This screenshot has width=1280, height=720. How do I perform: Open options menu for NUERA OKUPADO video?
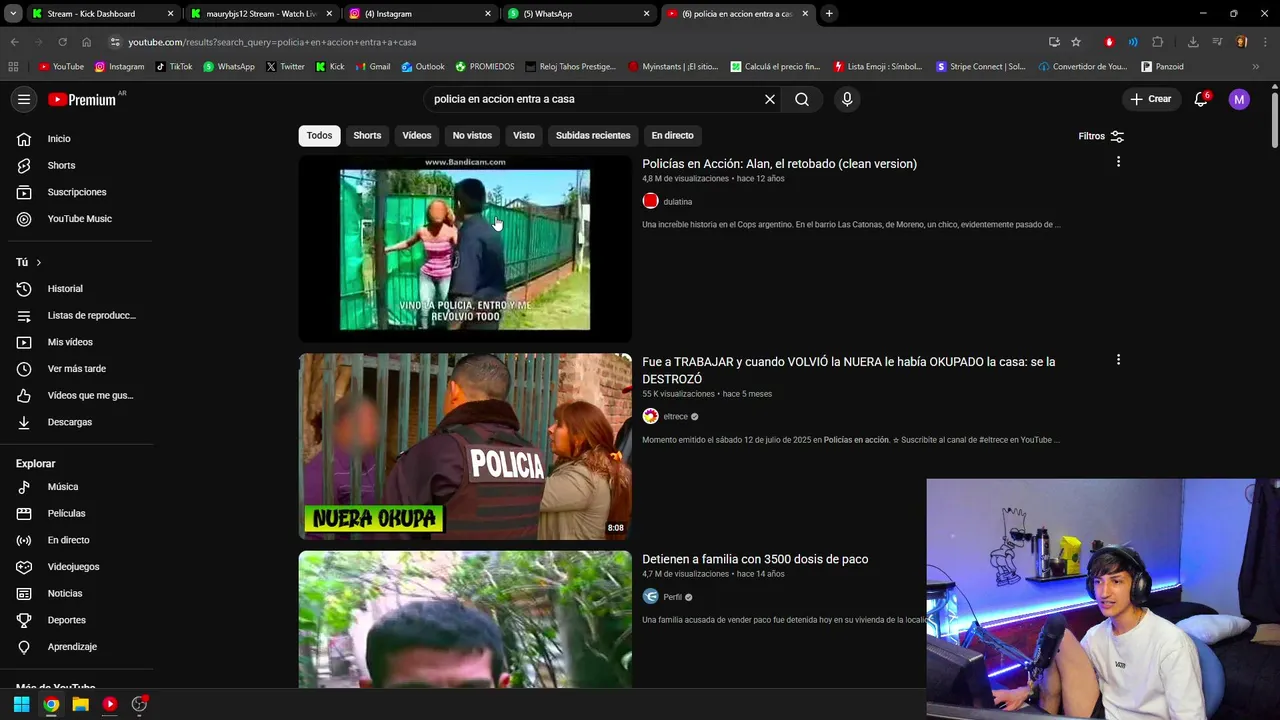tap(1118, 360)
